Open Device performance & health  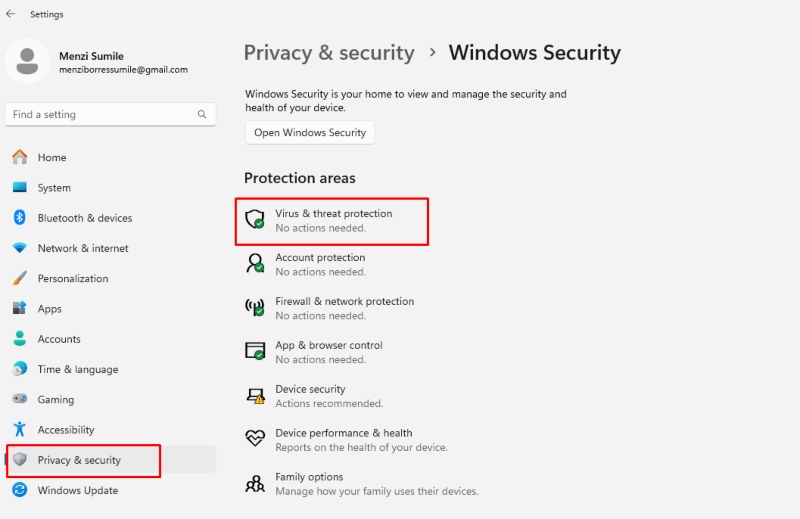pos(346,440)
